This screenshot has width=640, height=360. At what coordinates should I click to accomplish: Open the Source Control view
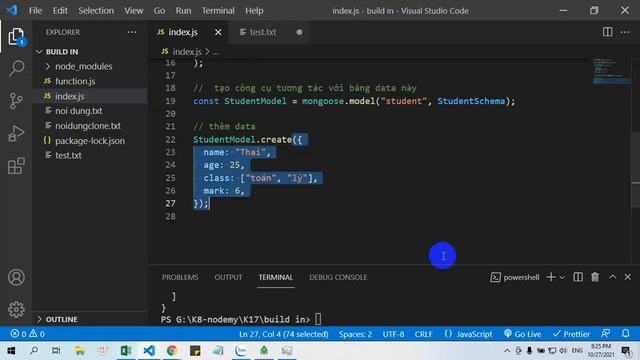click(16, 101)
